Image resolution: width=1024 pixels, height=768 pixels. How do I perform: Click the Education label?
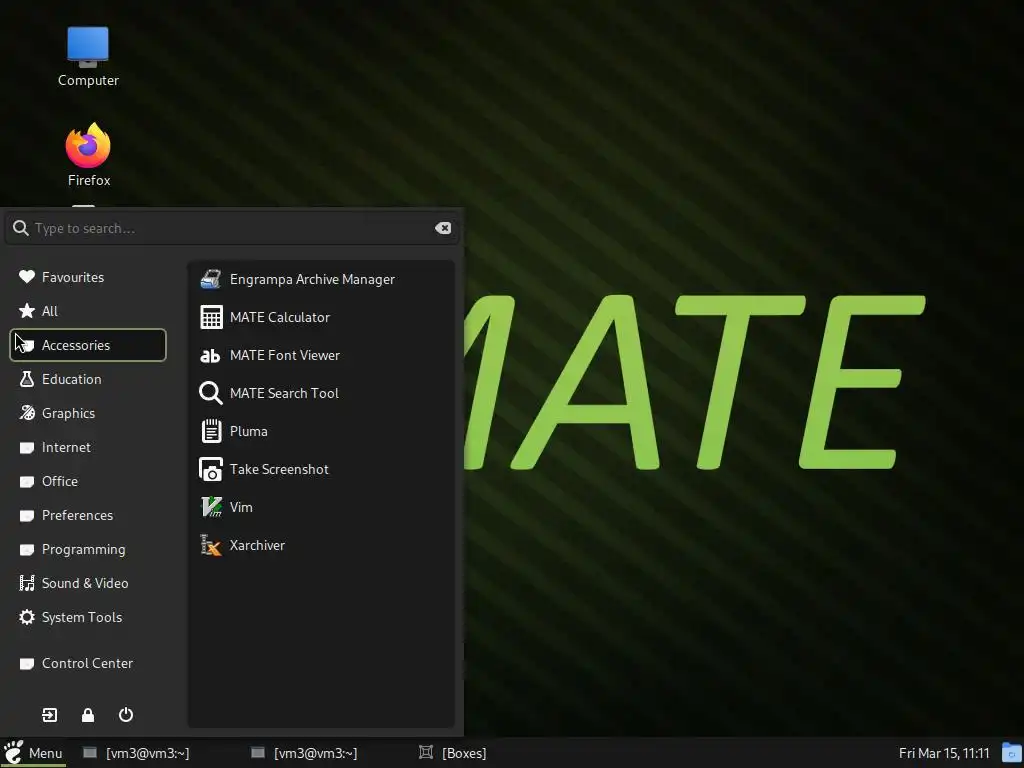(x=71, y=379)
